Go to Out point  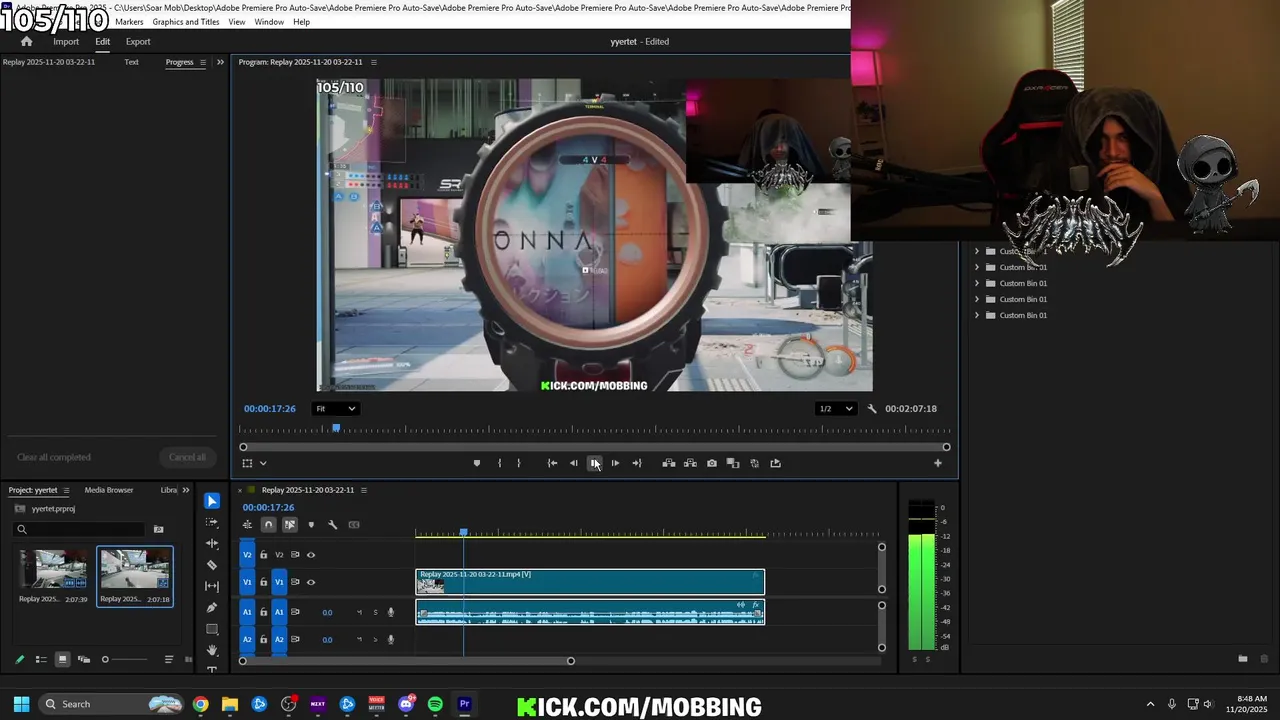636,463
